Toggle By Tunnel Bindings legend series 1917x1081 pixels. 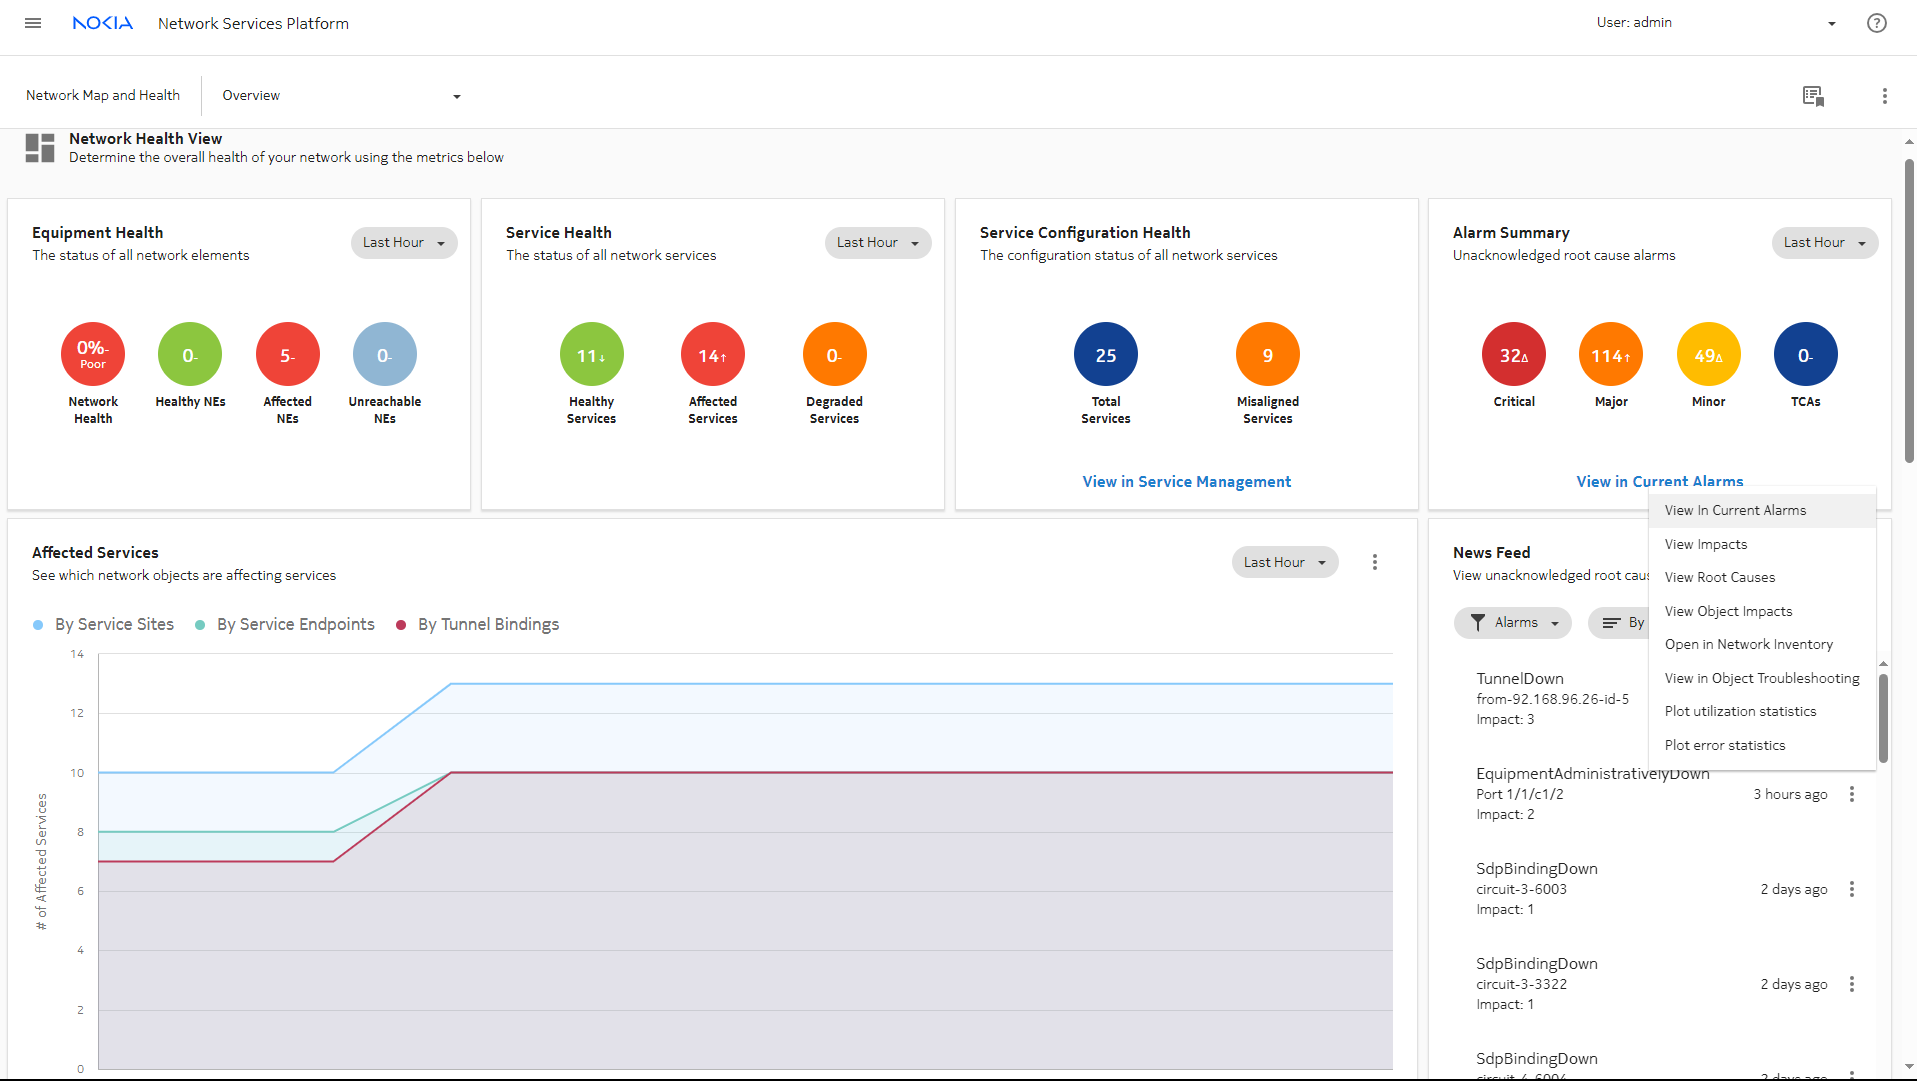click(x=477, y=624)
